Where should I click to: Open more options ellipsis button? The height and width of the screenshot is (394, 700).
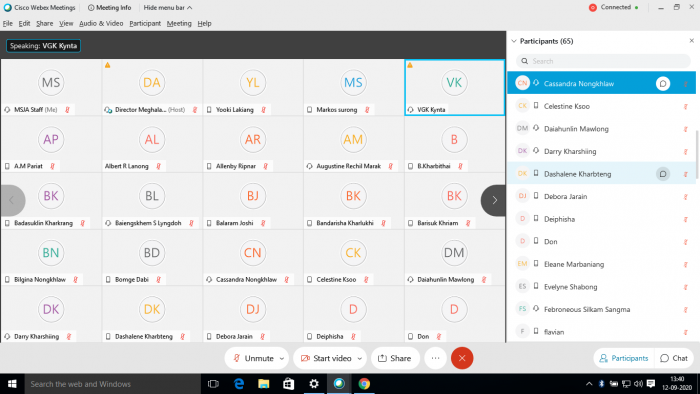pos(435,358)
